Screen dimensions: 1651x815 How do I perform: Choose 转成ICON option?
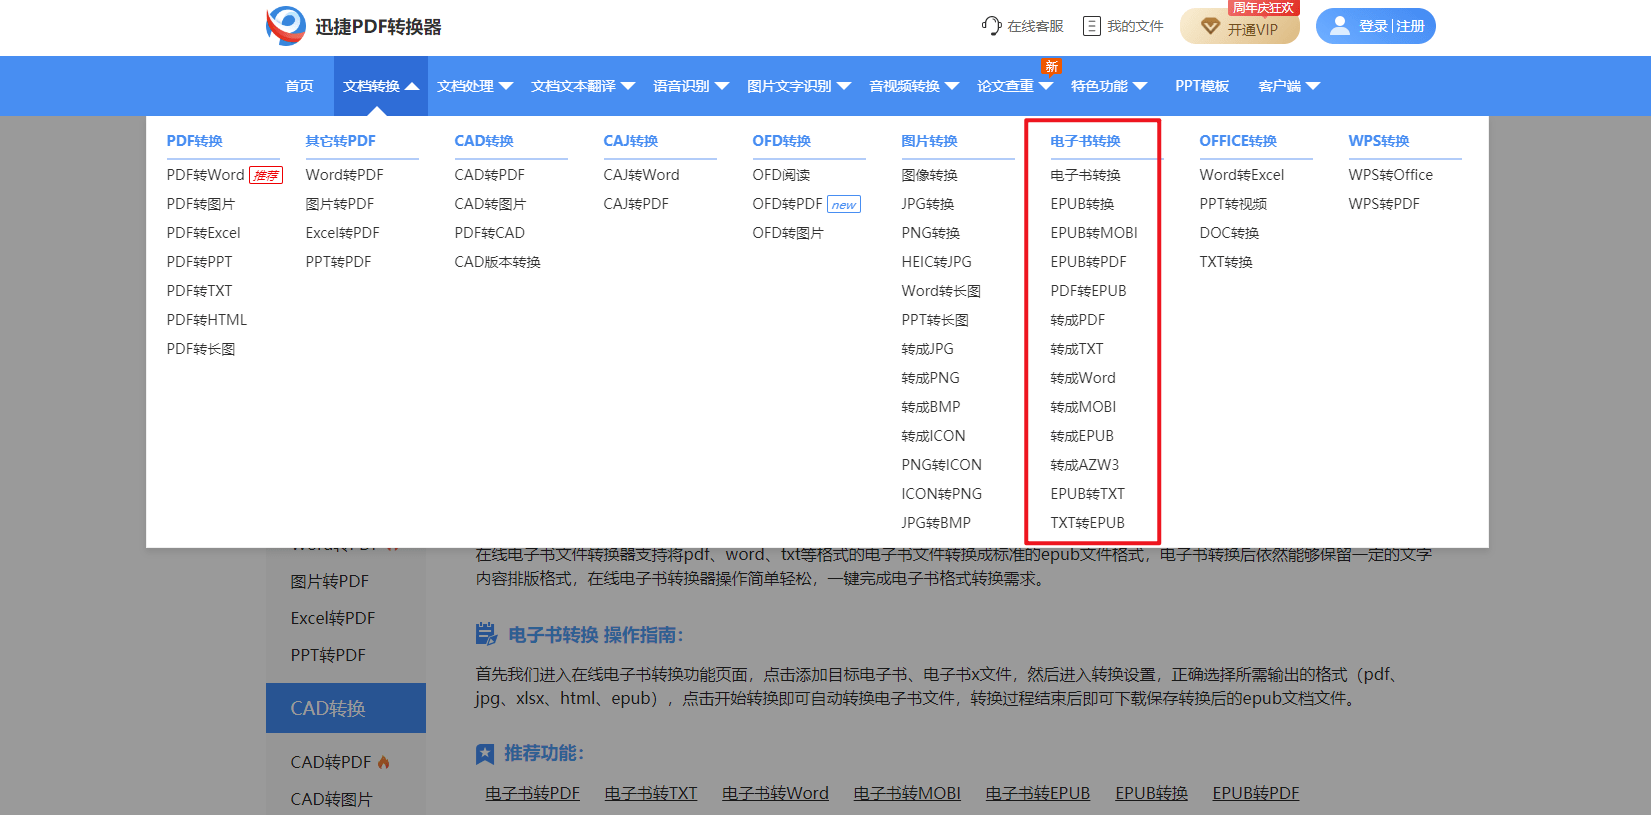934,436
